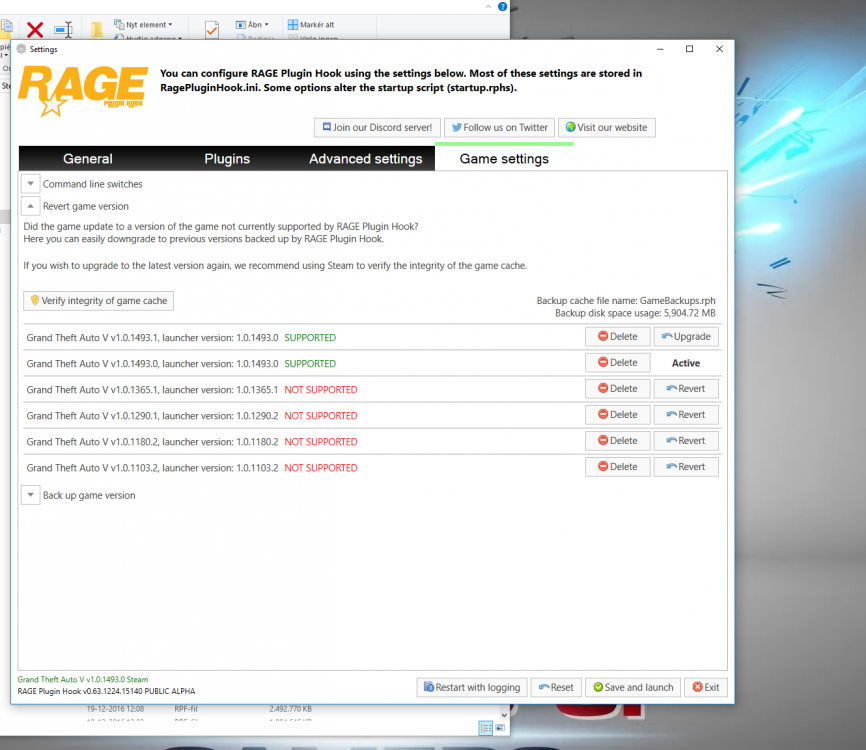Revert to game version v1.0.1290.1
The image size is (866, 750).
tap(686, 415)
